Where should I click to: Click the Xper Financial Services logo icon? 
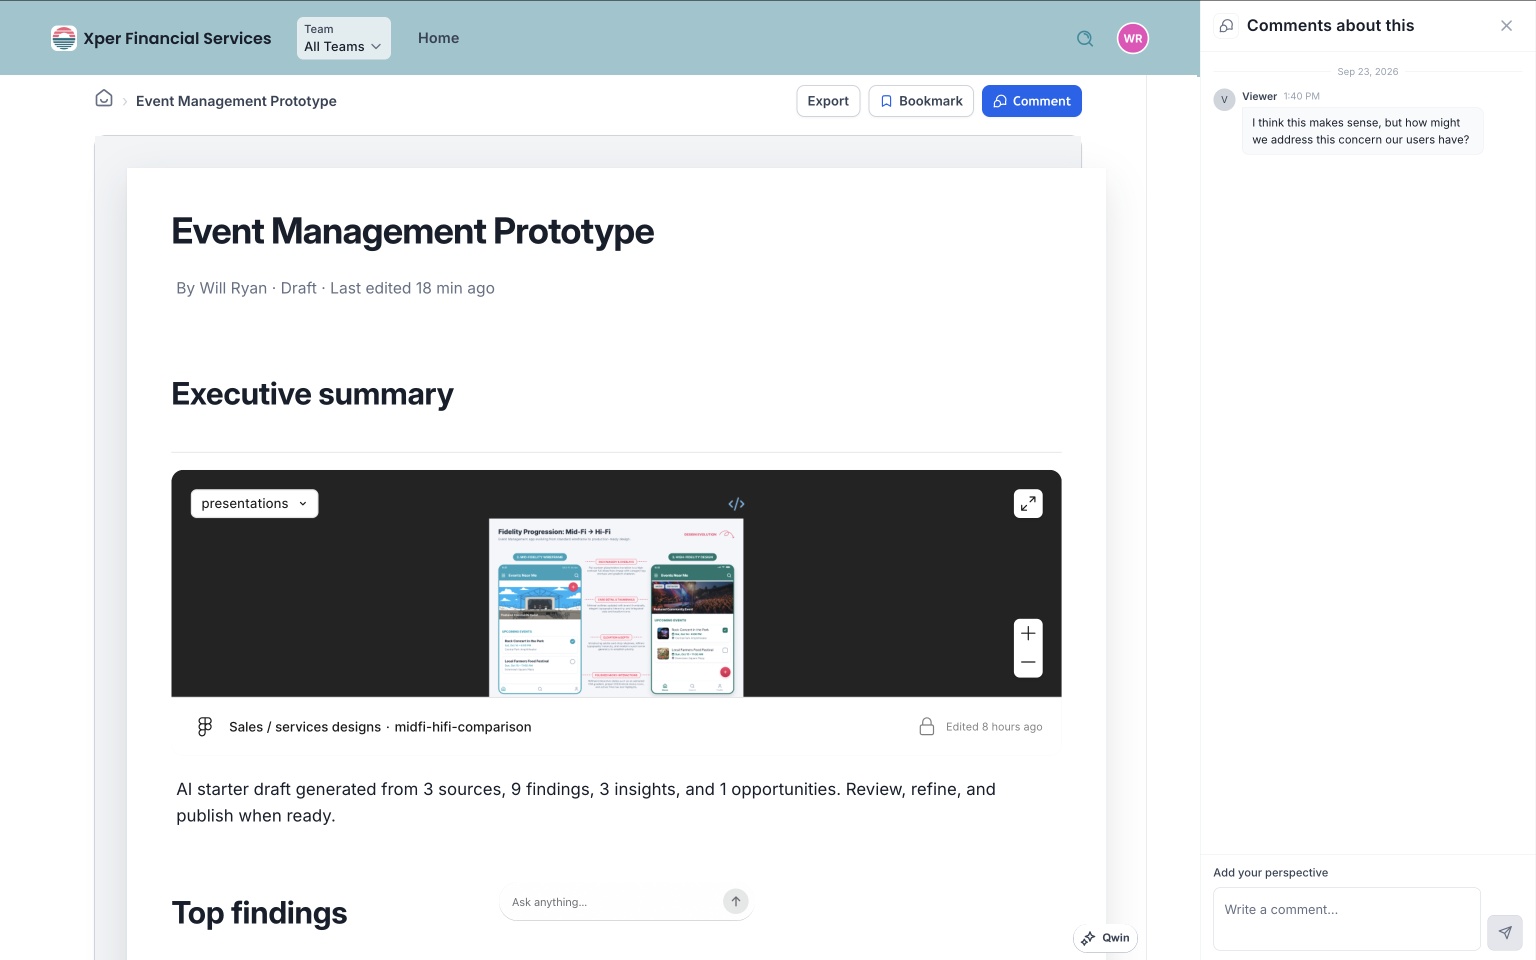[64, 38]
